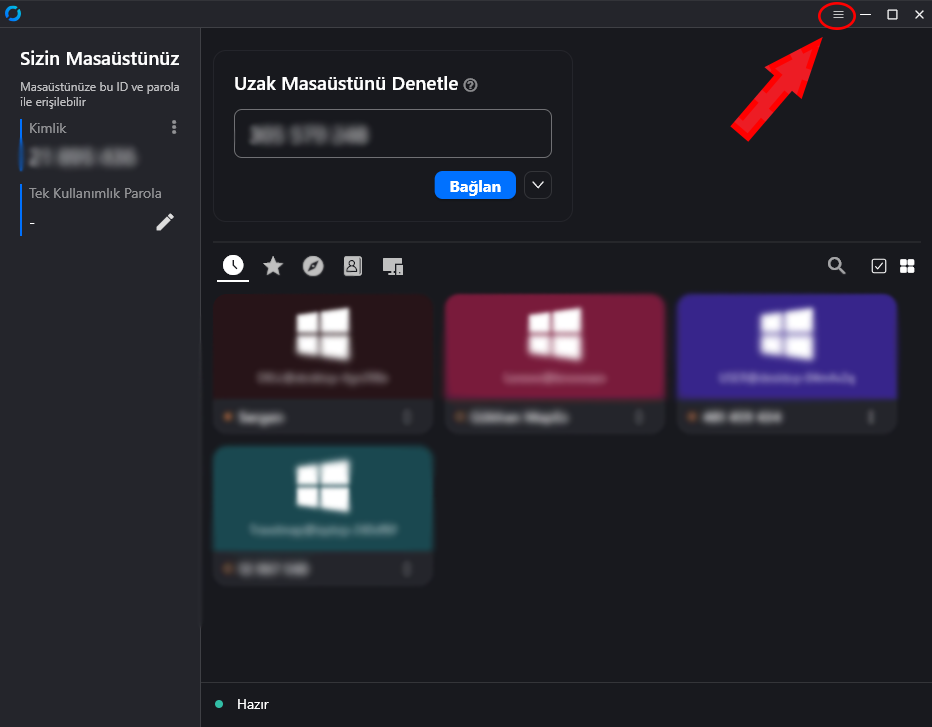This screenshot has height=727, width=932.
Task: Click the Tek Kullanımlık Parola label
Action: pyautogui.click(x=95, y=193)
